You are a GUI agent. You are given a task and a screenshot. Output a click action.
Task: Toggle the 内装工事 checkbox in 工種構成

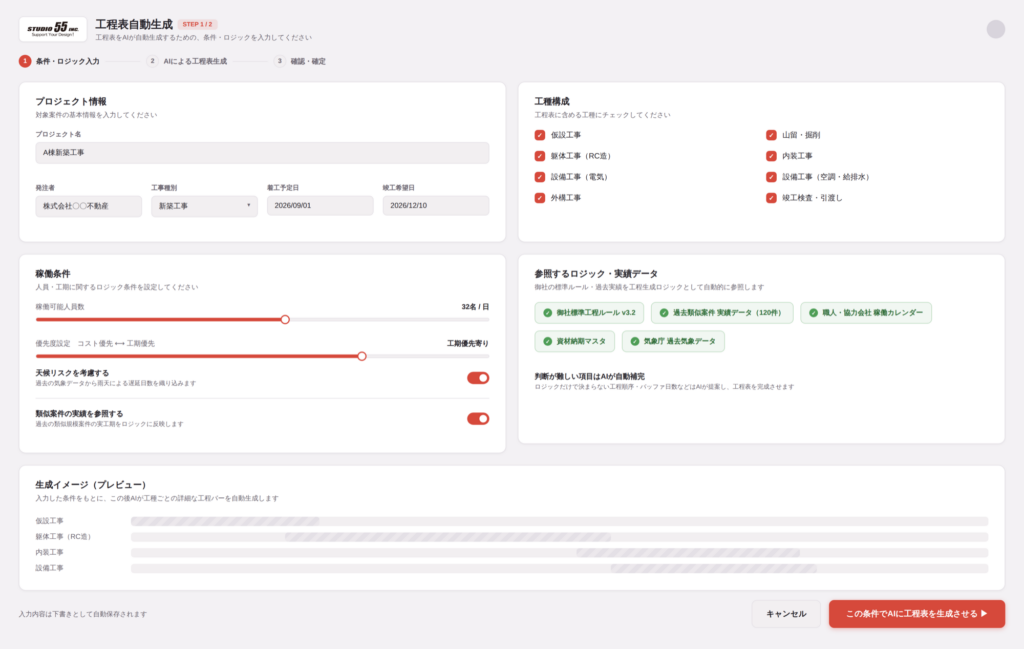click(771, 156)
